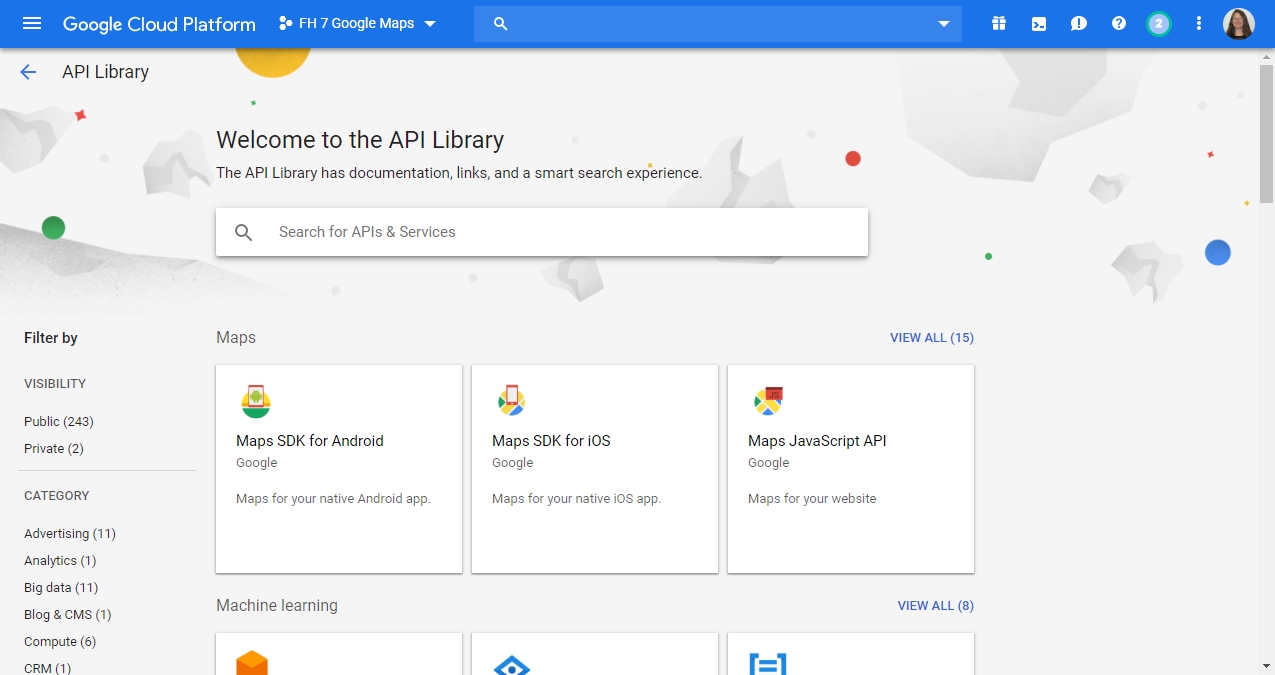Viewport: 1275px width, 675px height.
Task: Click the Search for APIs & Services field
Action: (542, 232)
